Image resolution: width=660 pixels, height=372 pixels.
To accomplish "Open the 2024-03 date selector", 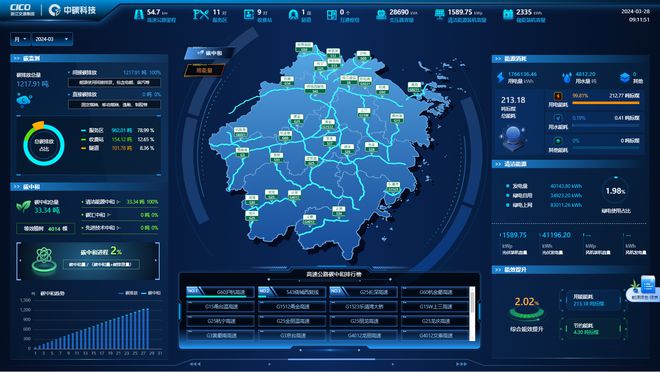I will [52, 39].
